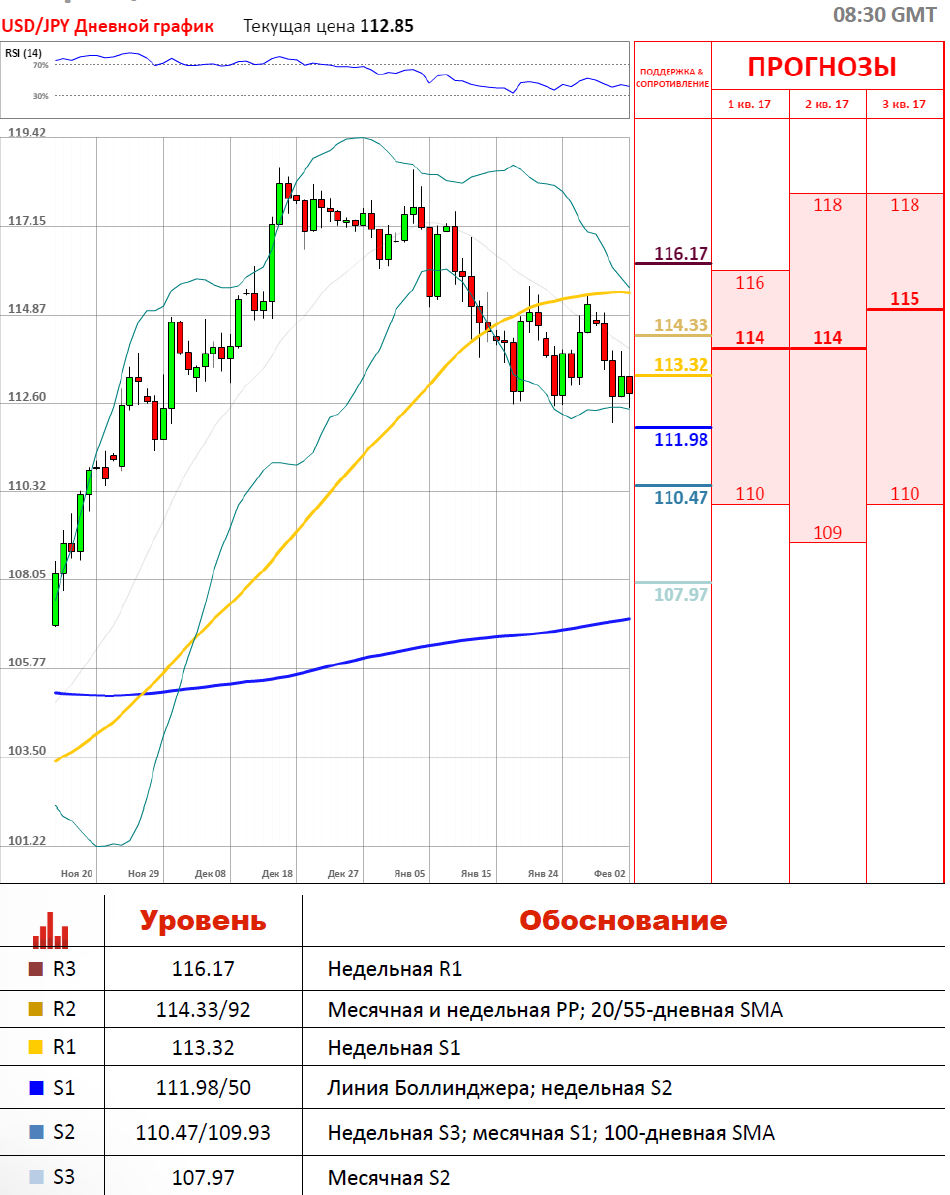Viewport: 950px width, 1195px height.
Task: Open the 2 кв. 17 forecast column header
Action: pyautogui.click(x=827, y=104)
